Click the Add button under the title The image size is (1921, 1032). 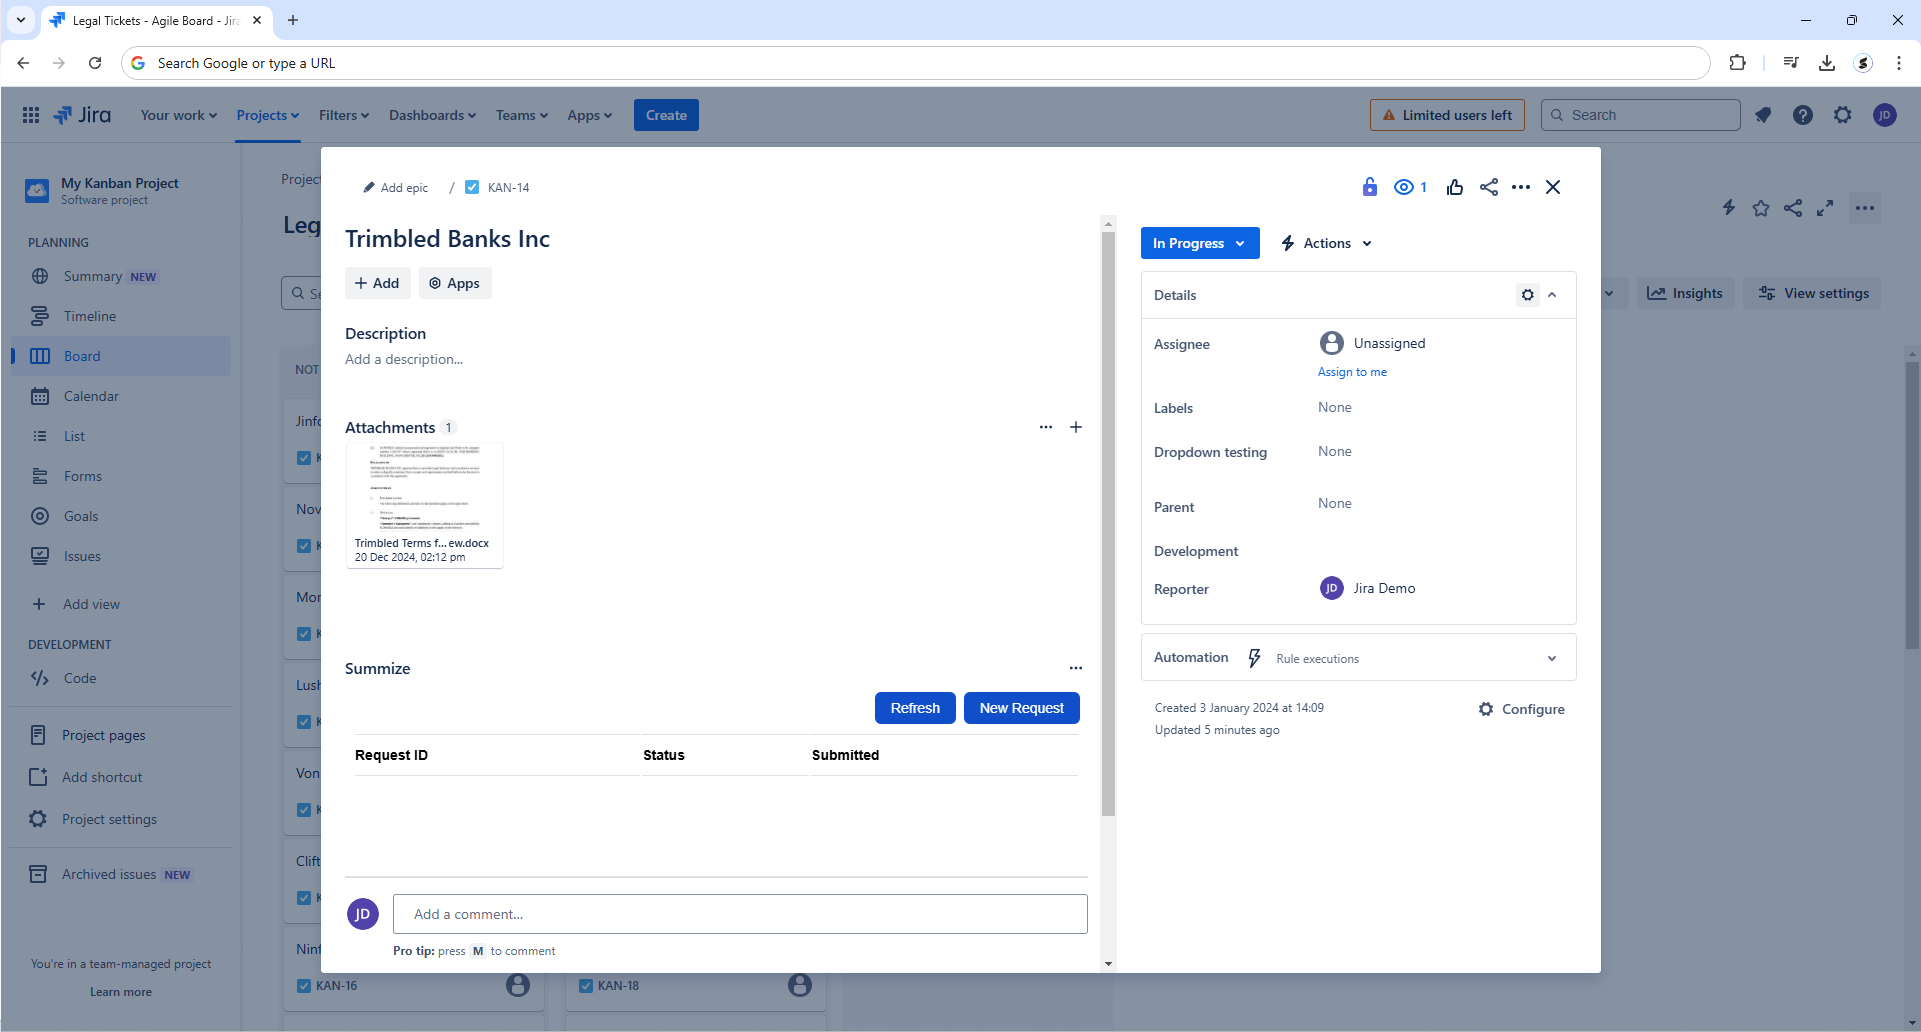(x=377, y=283)
